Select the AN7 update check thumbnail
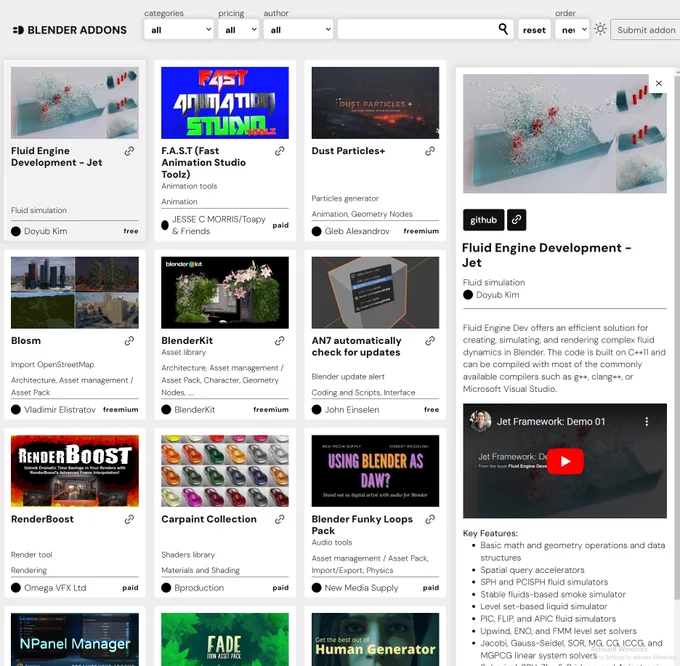This screenshot has height=666, width=680. pos(375,292)
